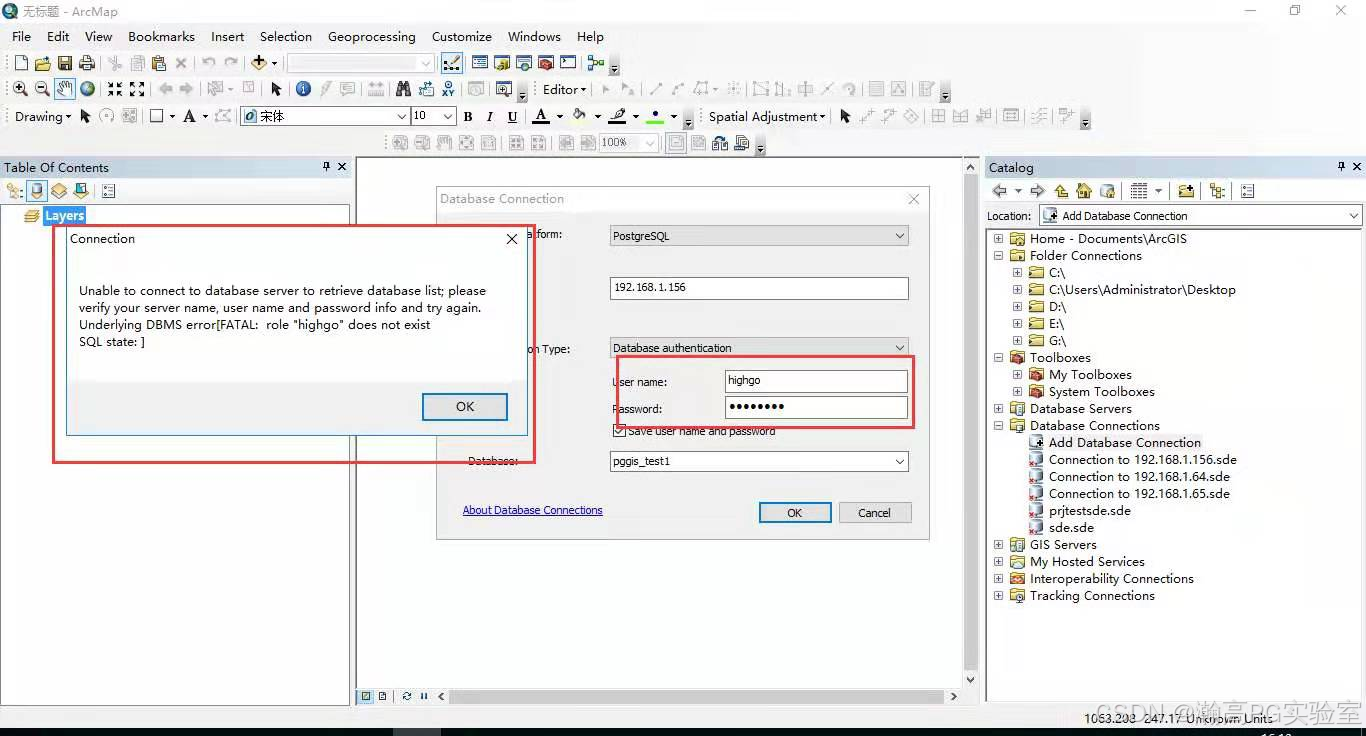1366x736 pixels.
Task: Open the Customize menu
Action: (x=461, y=37)
